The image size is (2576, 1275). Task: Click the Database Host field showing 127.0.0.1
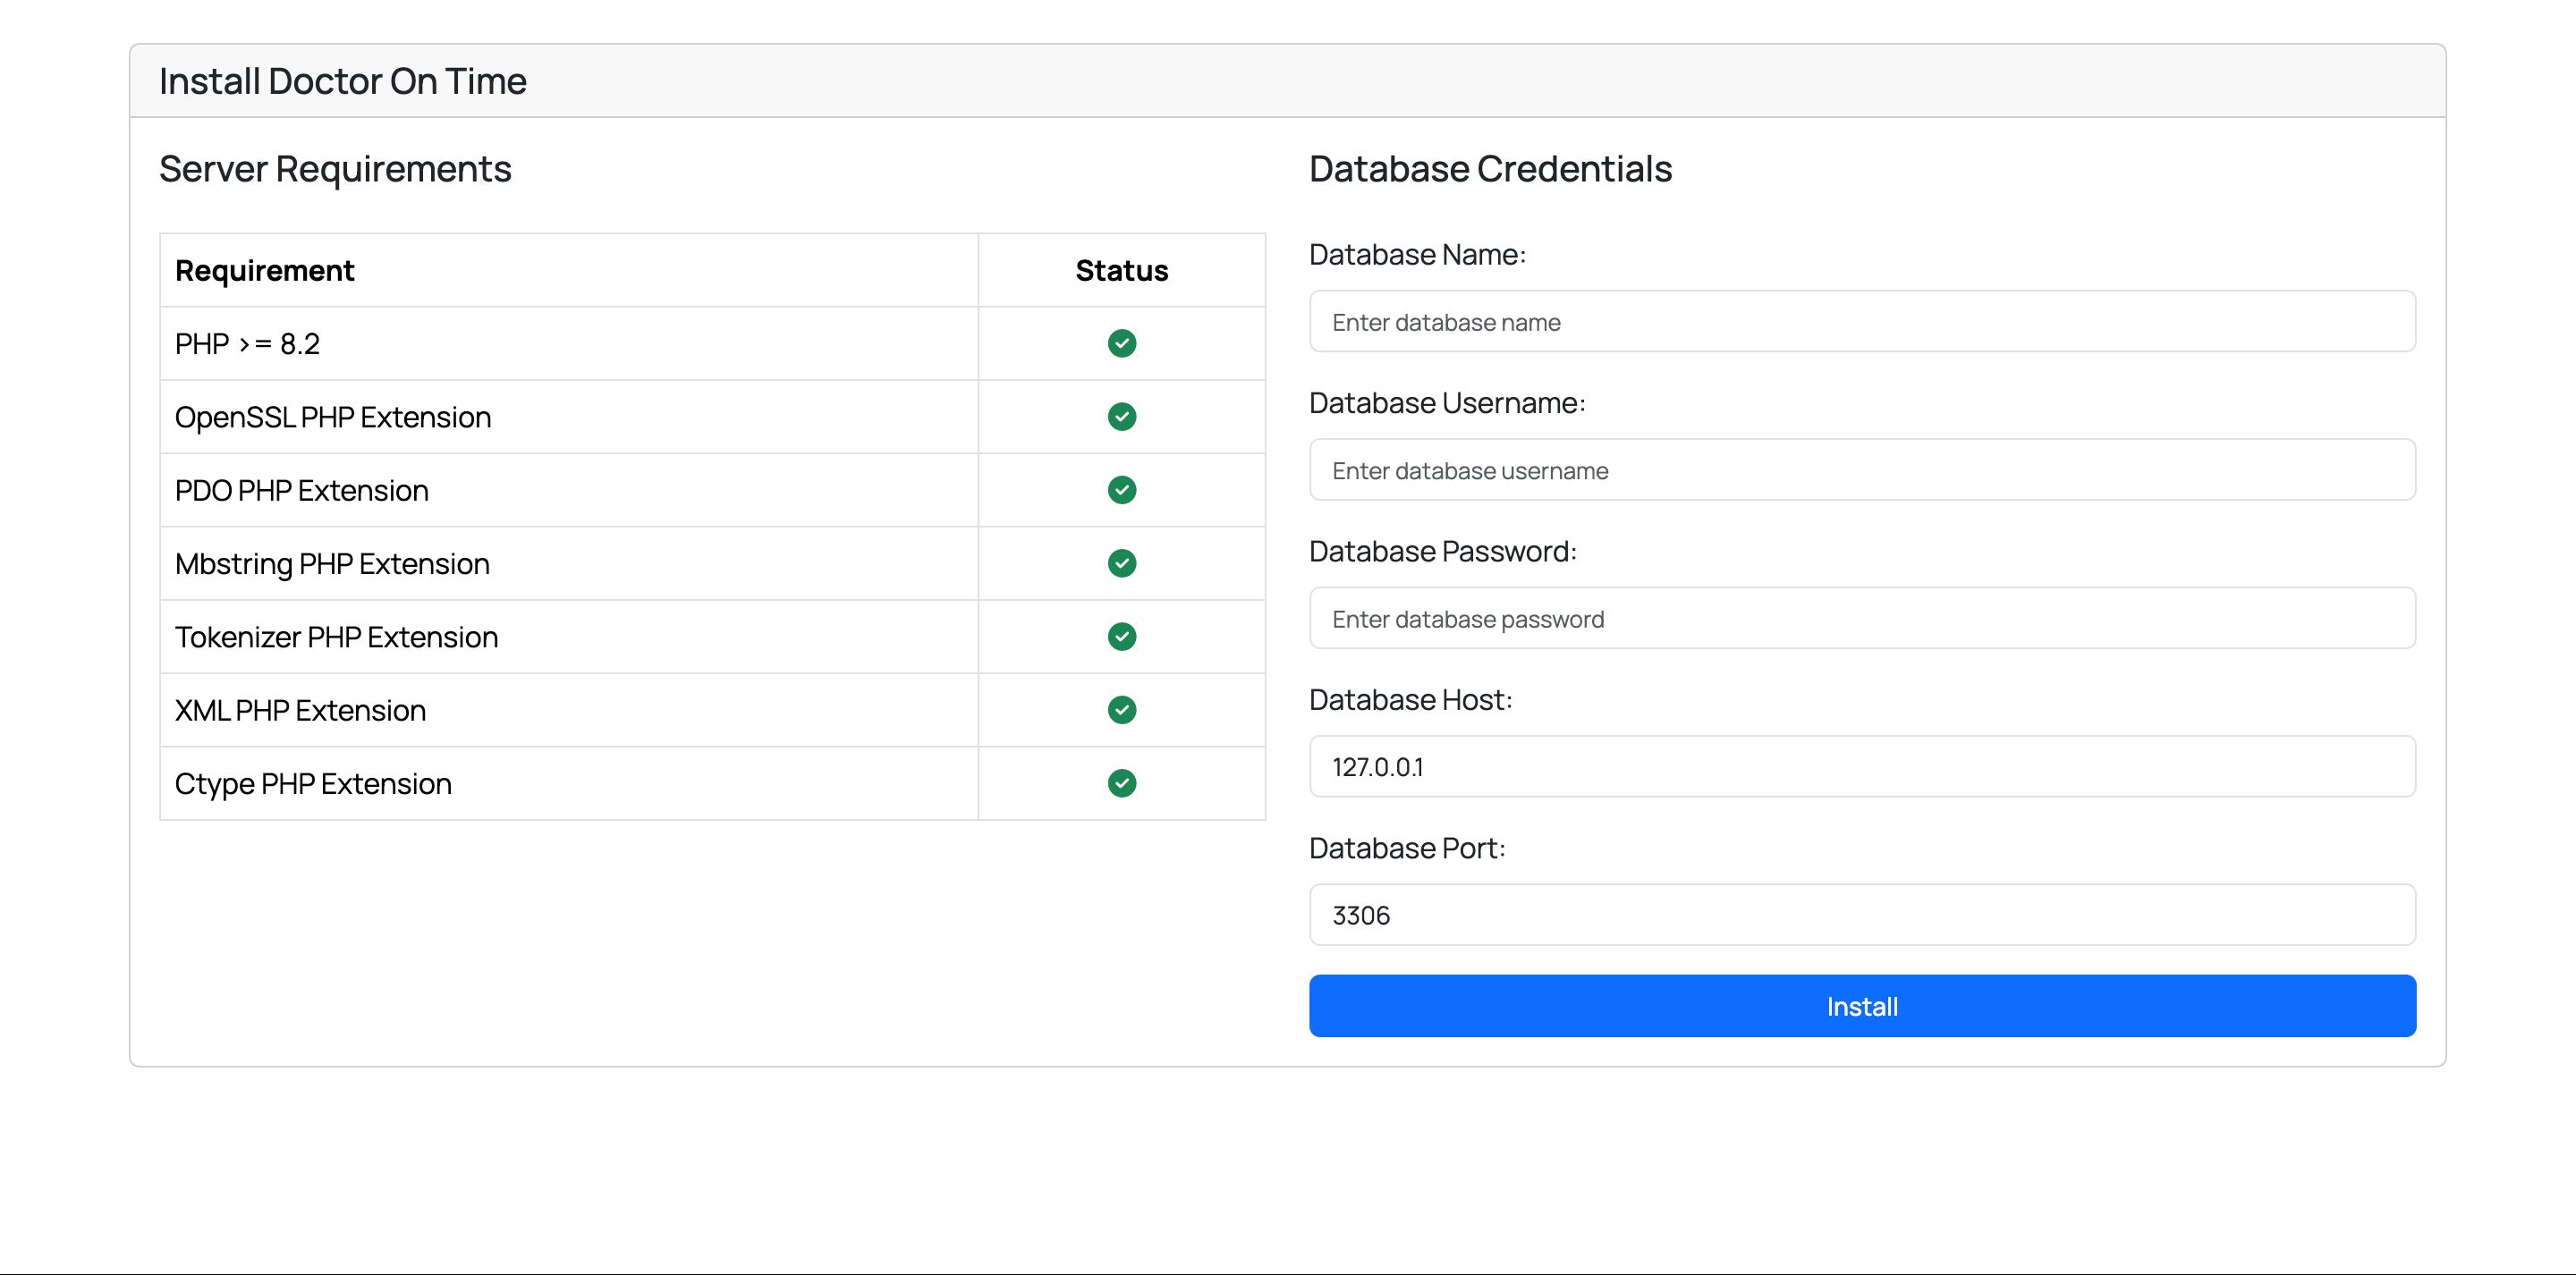(x=1861, y=767)
